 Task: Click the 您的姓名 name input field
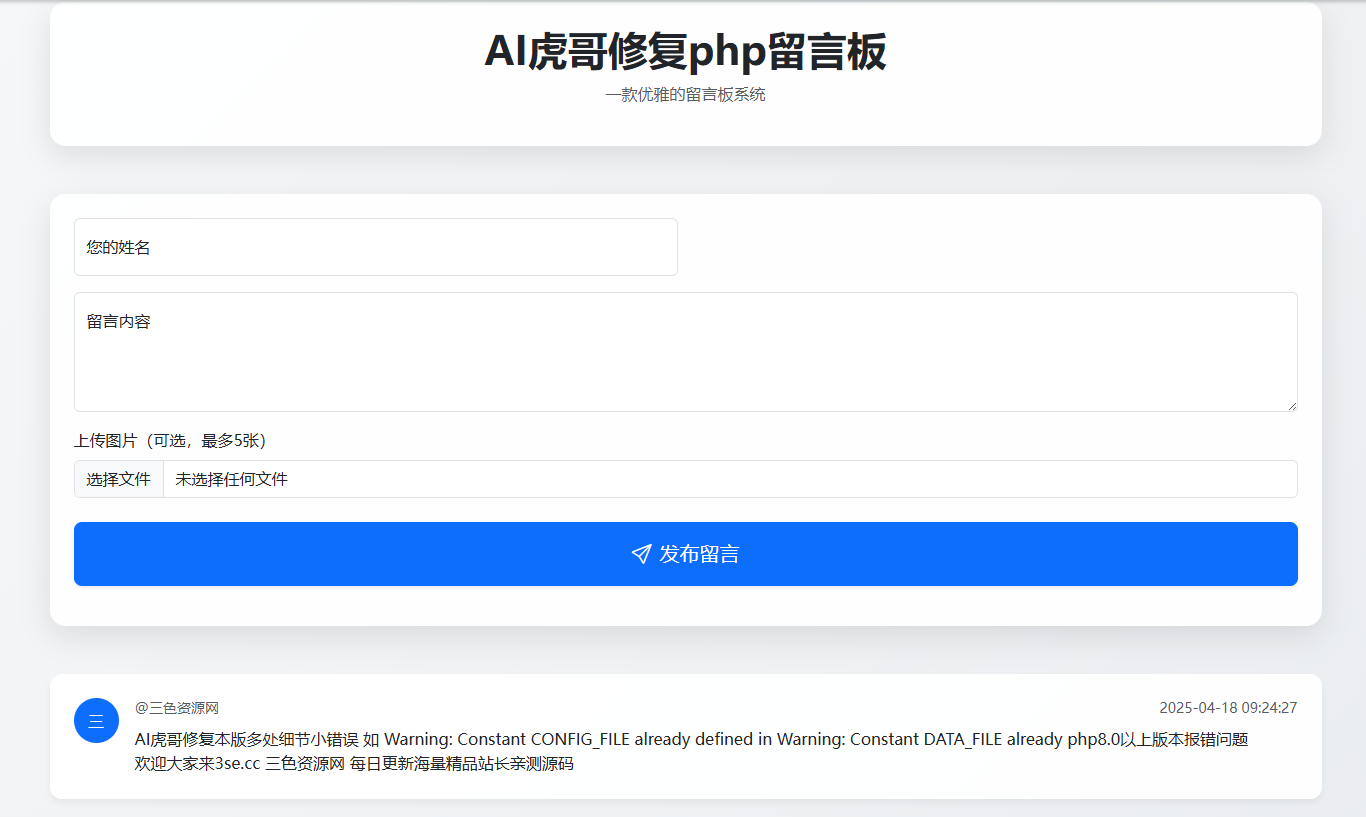375,247
